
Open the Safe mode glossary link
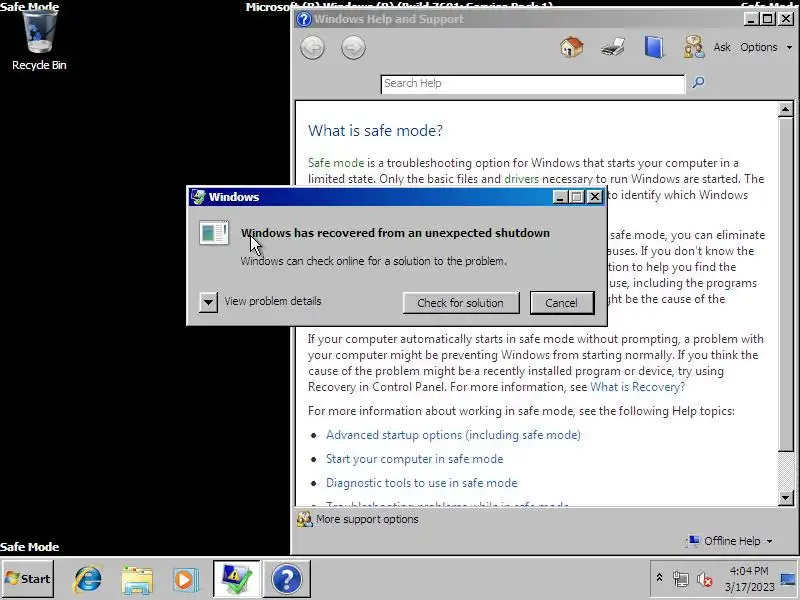tap(336, 163)
